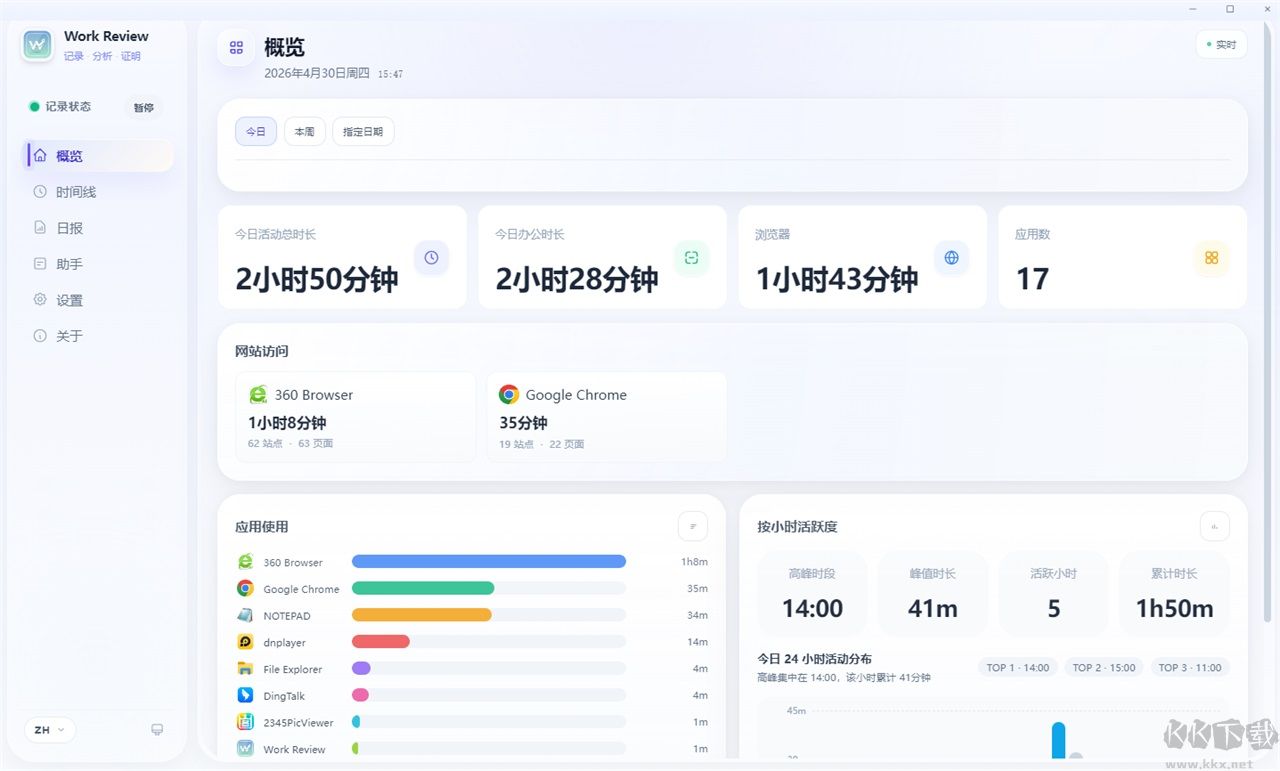
Task: Click the 1h50m cumulative duration value
Action: (x=1174, y=608)
